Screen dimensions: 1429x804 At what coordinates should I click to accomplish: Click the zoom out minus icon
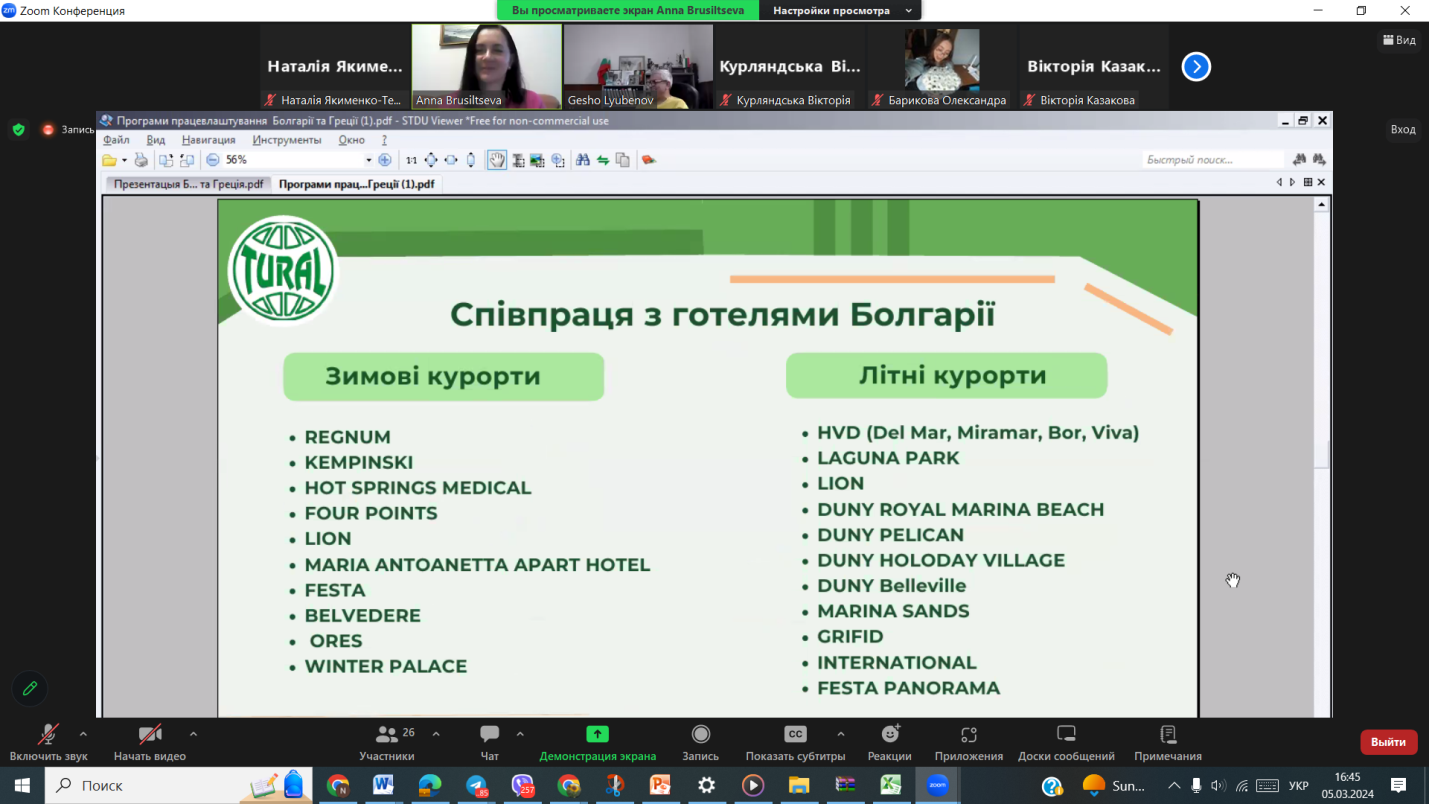point(212,160)
